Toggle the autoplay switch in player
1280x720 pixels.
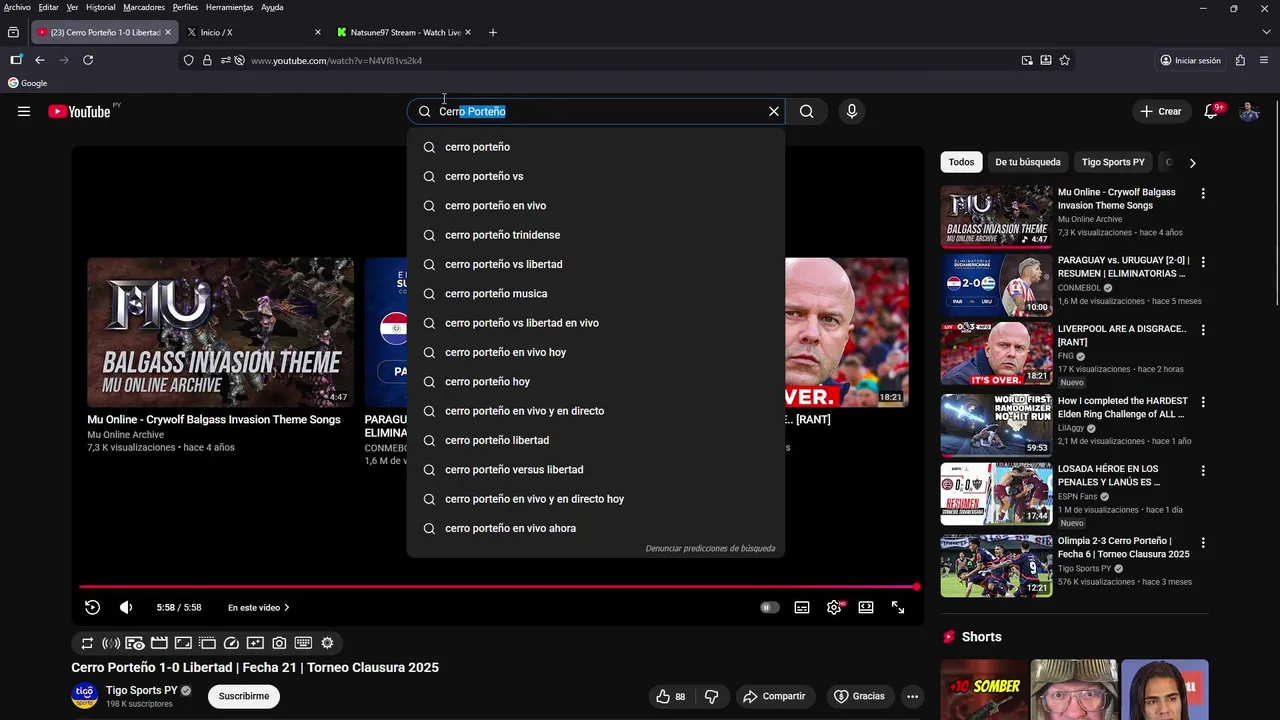coord(769,607)
